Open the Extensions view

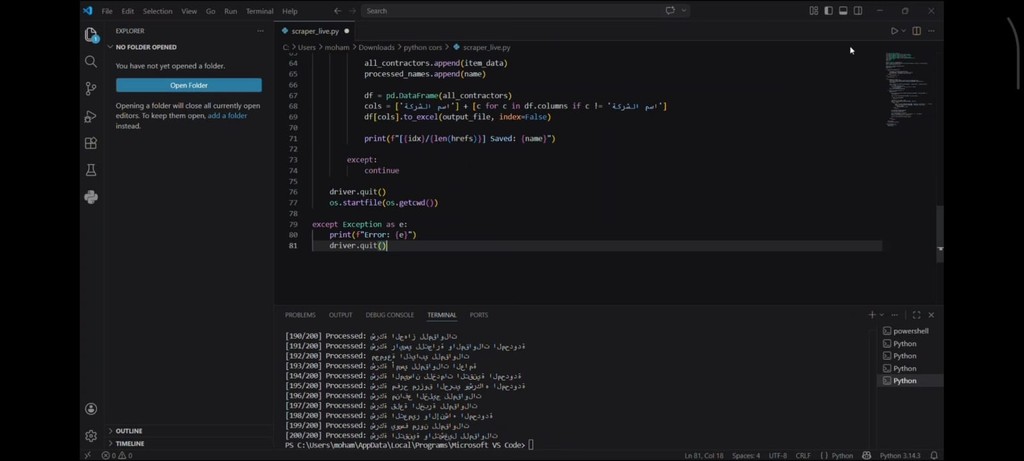click(91, 143)
